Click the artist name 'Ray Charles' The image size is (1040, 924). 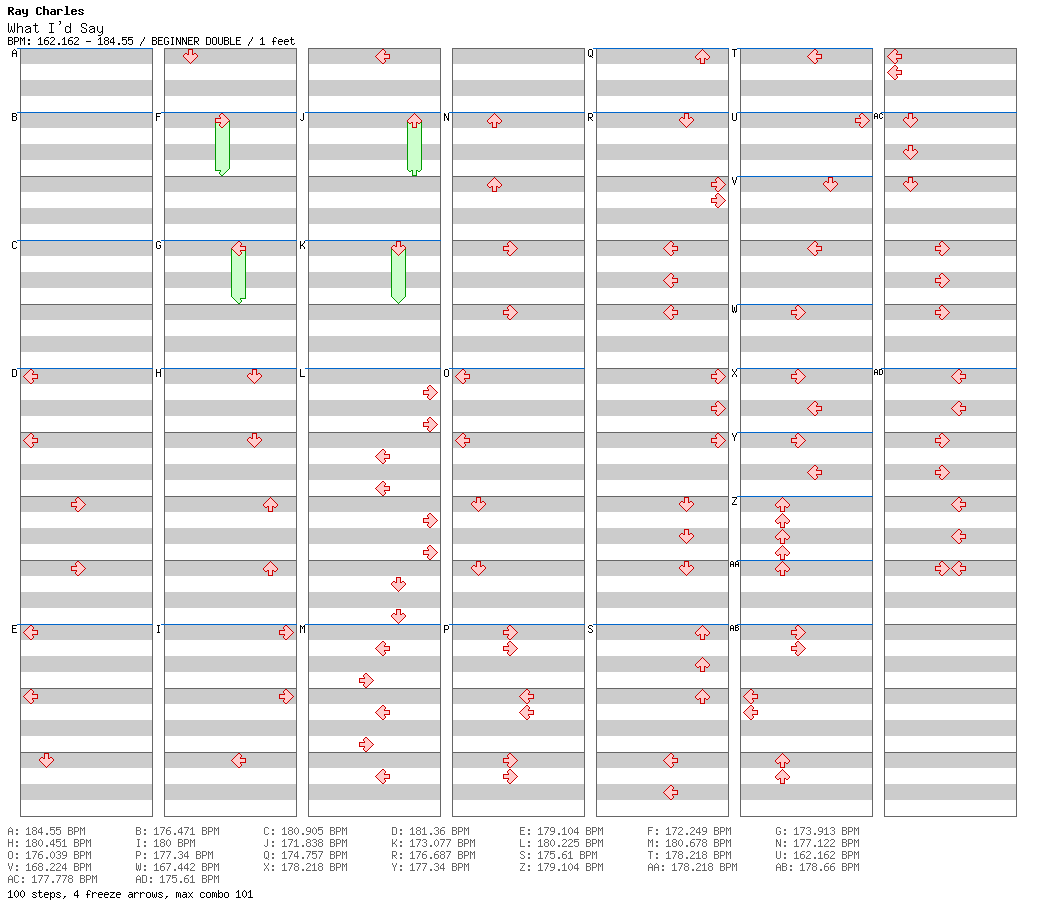click(x=46, y=11)
